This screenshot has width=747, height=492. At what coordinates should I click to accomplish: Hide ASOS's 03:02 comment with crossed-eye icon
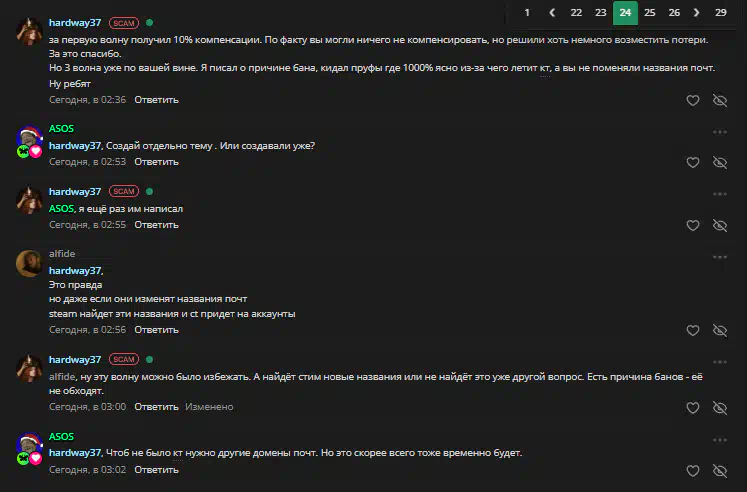[x=720, y=471]
